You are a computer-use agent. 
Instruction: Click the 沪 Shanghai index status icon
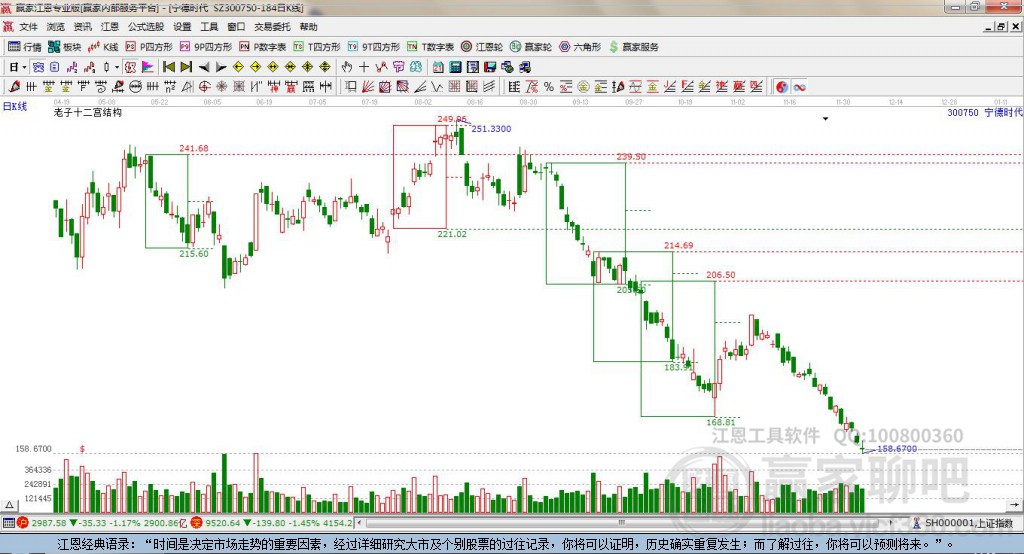pos(23,523)
